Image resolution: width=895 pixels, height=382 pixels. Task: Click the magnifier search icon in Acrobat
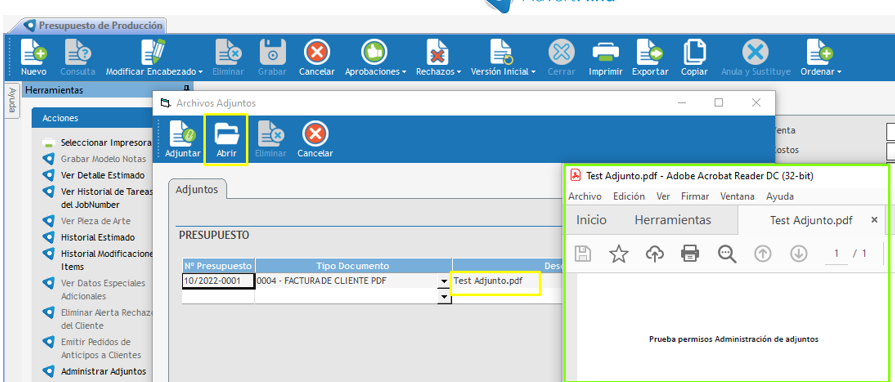[x=727, y=254]
